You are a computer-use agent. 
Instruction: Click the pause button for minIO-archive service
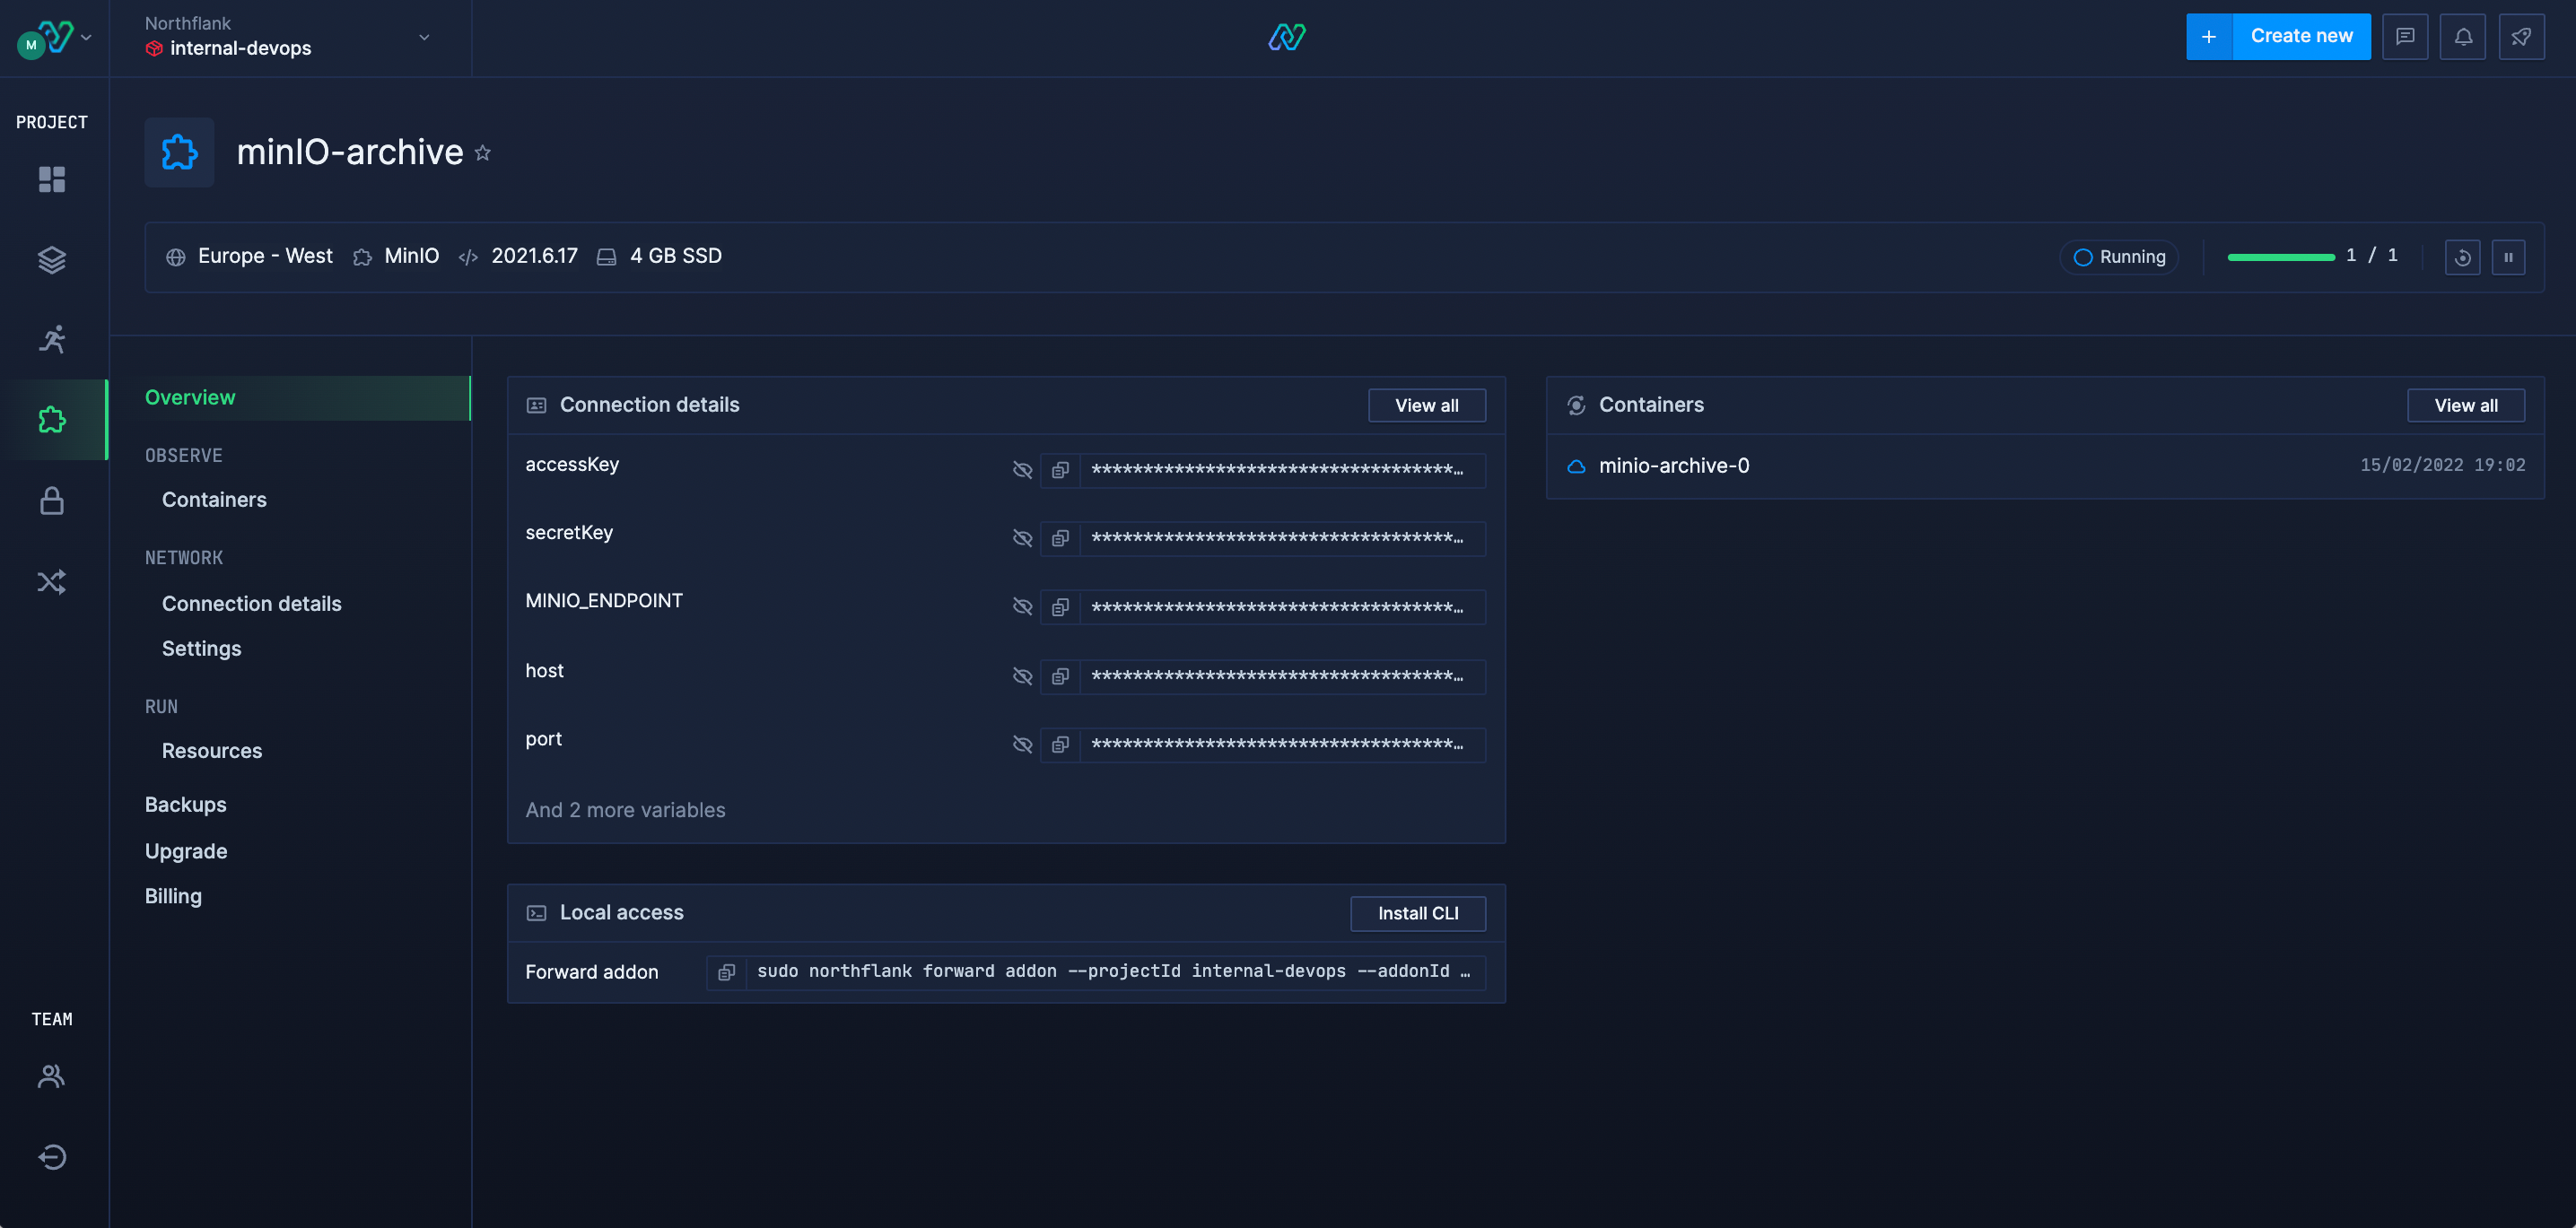click(2507, 257)
